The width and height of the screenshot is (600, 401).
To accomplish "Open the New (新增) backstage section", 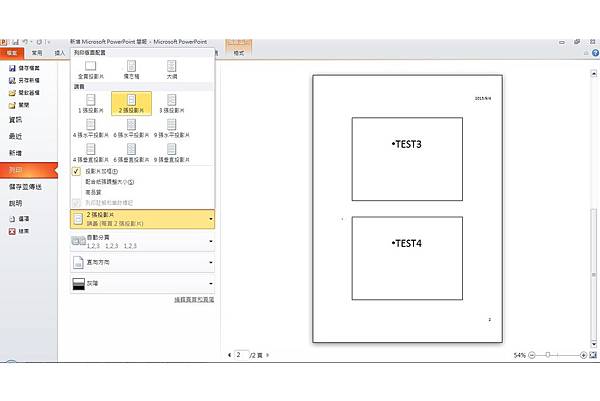I will click(x=16, y=153).
